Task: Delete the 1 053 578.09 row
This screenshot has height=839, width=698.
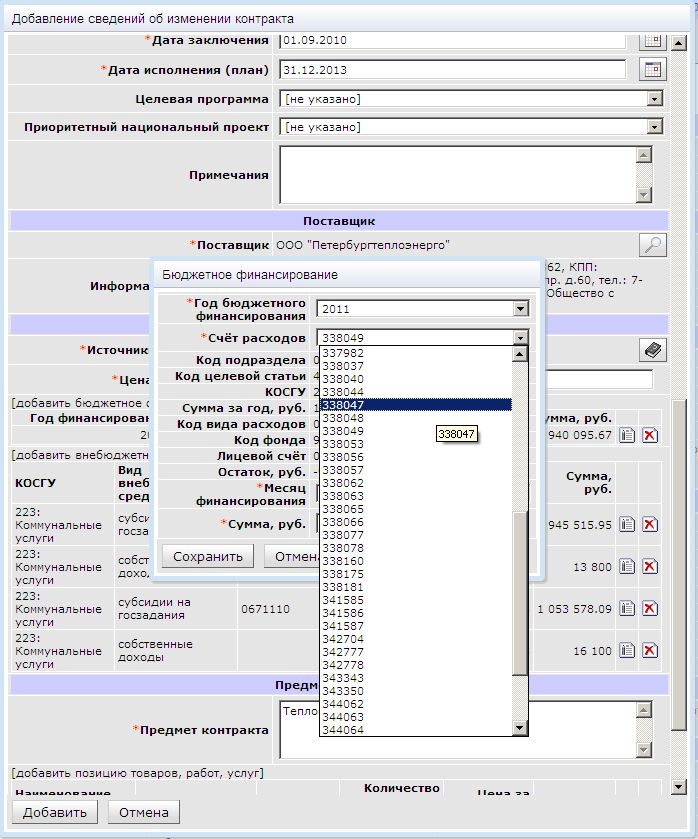Action: coord(650,608)
